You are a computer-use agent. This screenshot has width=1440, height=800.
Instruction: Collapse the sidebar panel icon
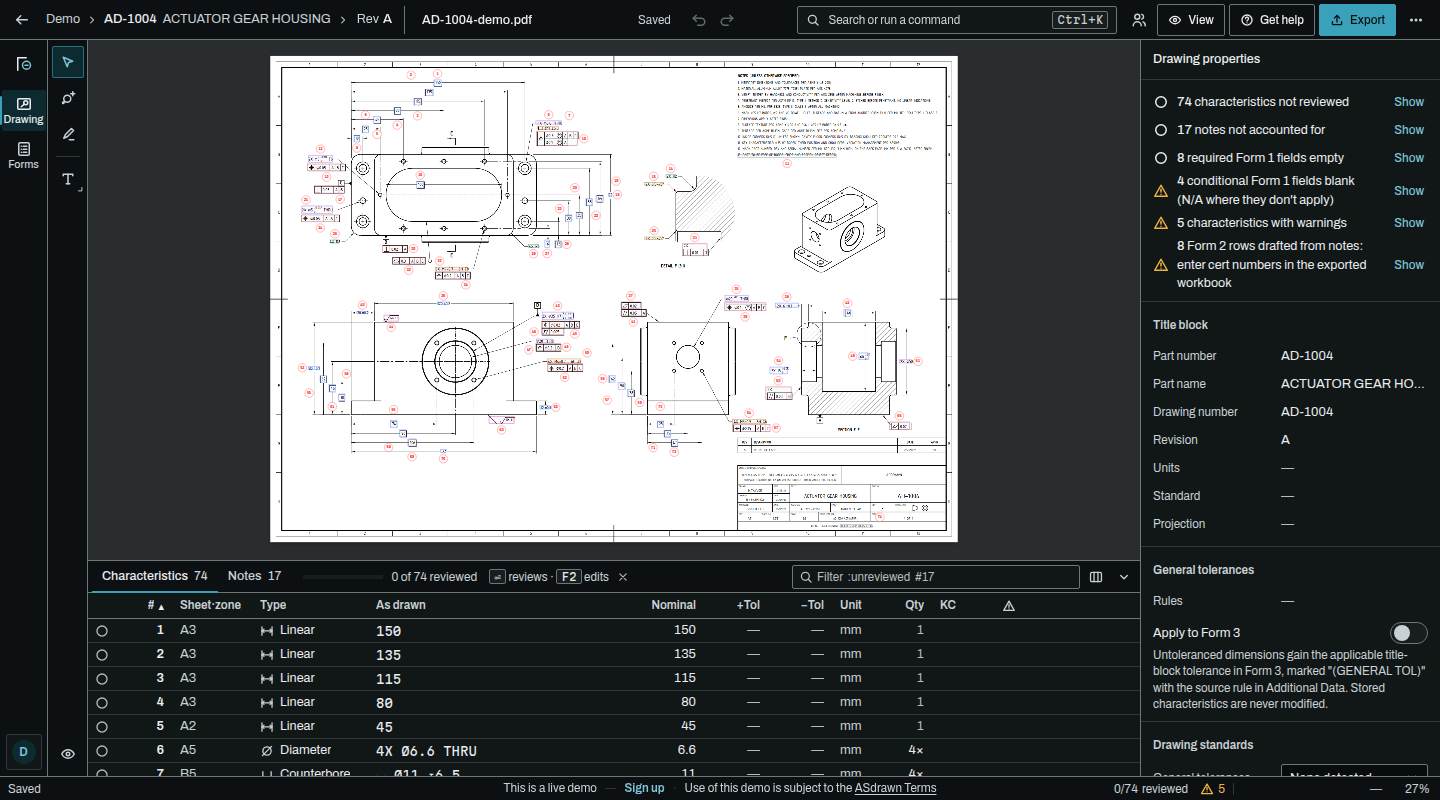coord(24,64)
